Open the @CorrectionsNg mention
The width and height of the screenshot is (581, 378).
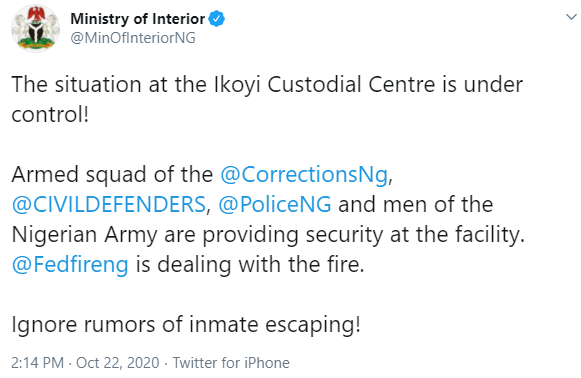[304, 175]
